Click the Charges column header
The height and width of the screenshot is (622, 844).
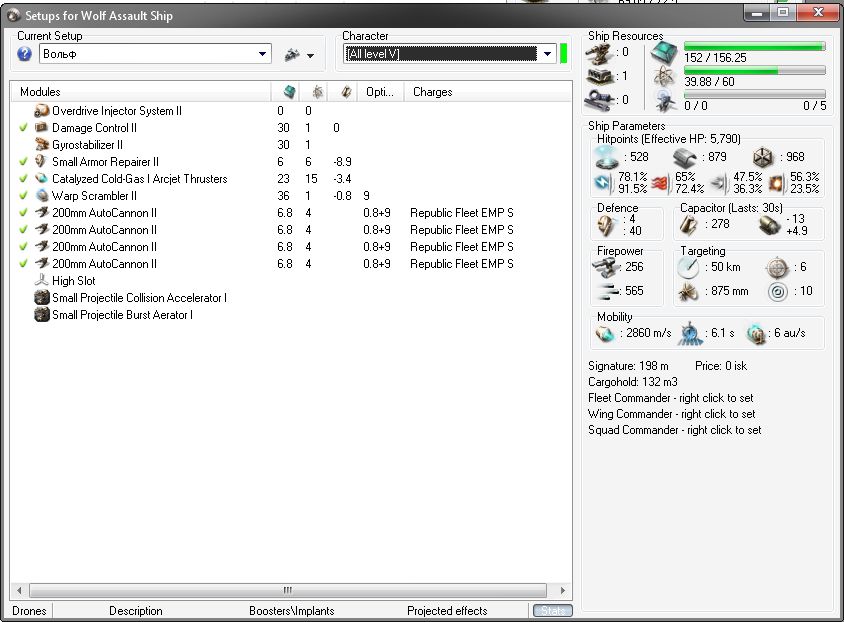[x=488, y=92]
